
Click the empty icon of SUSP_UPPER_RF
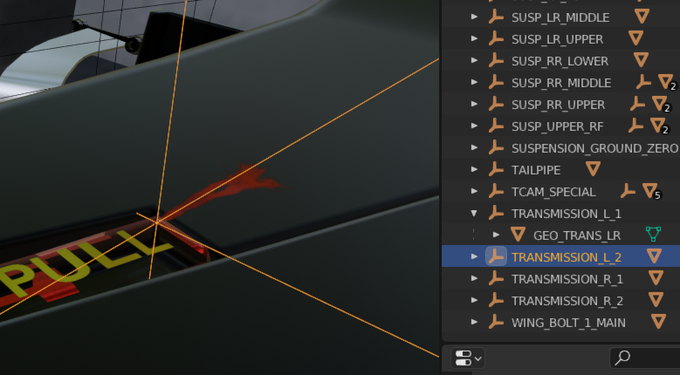click(x=496, y=126)
